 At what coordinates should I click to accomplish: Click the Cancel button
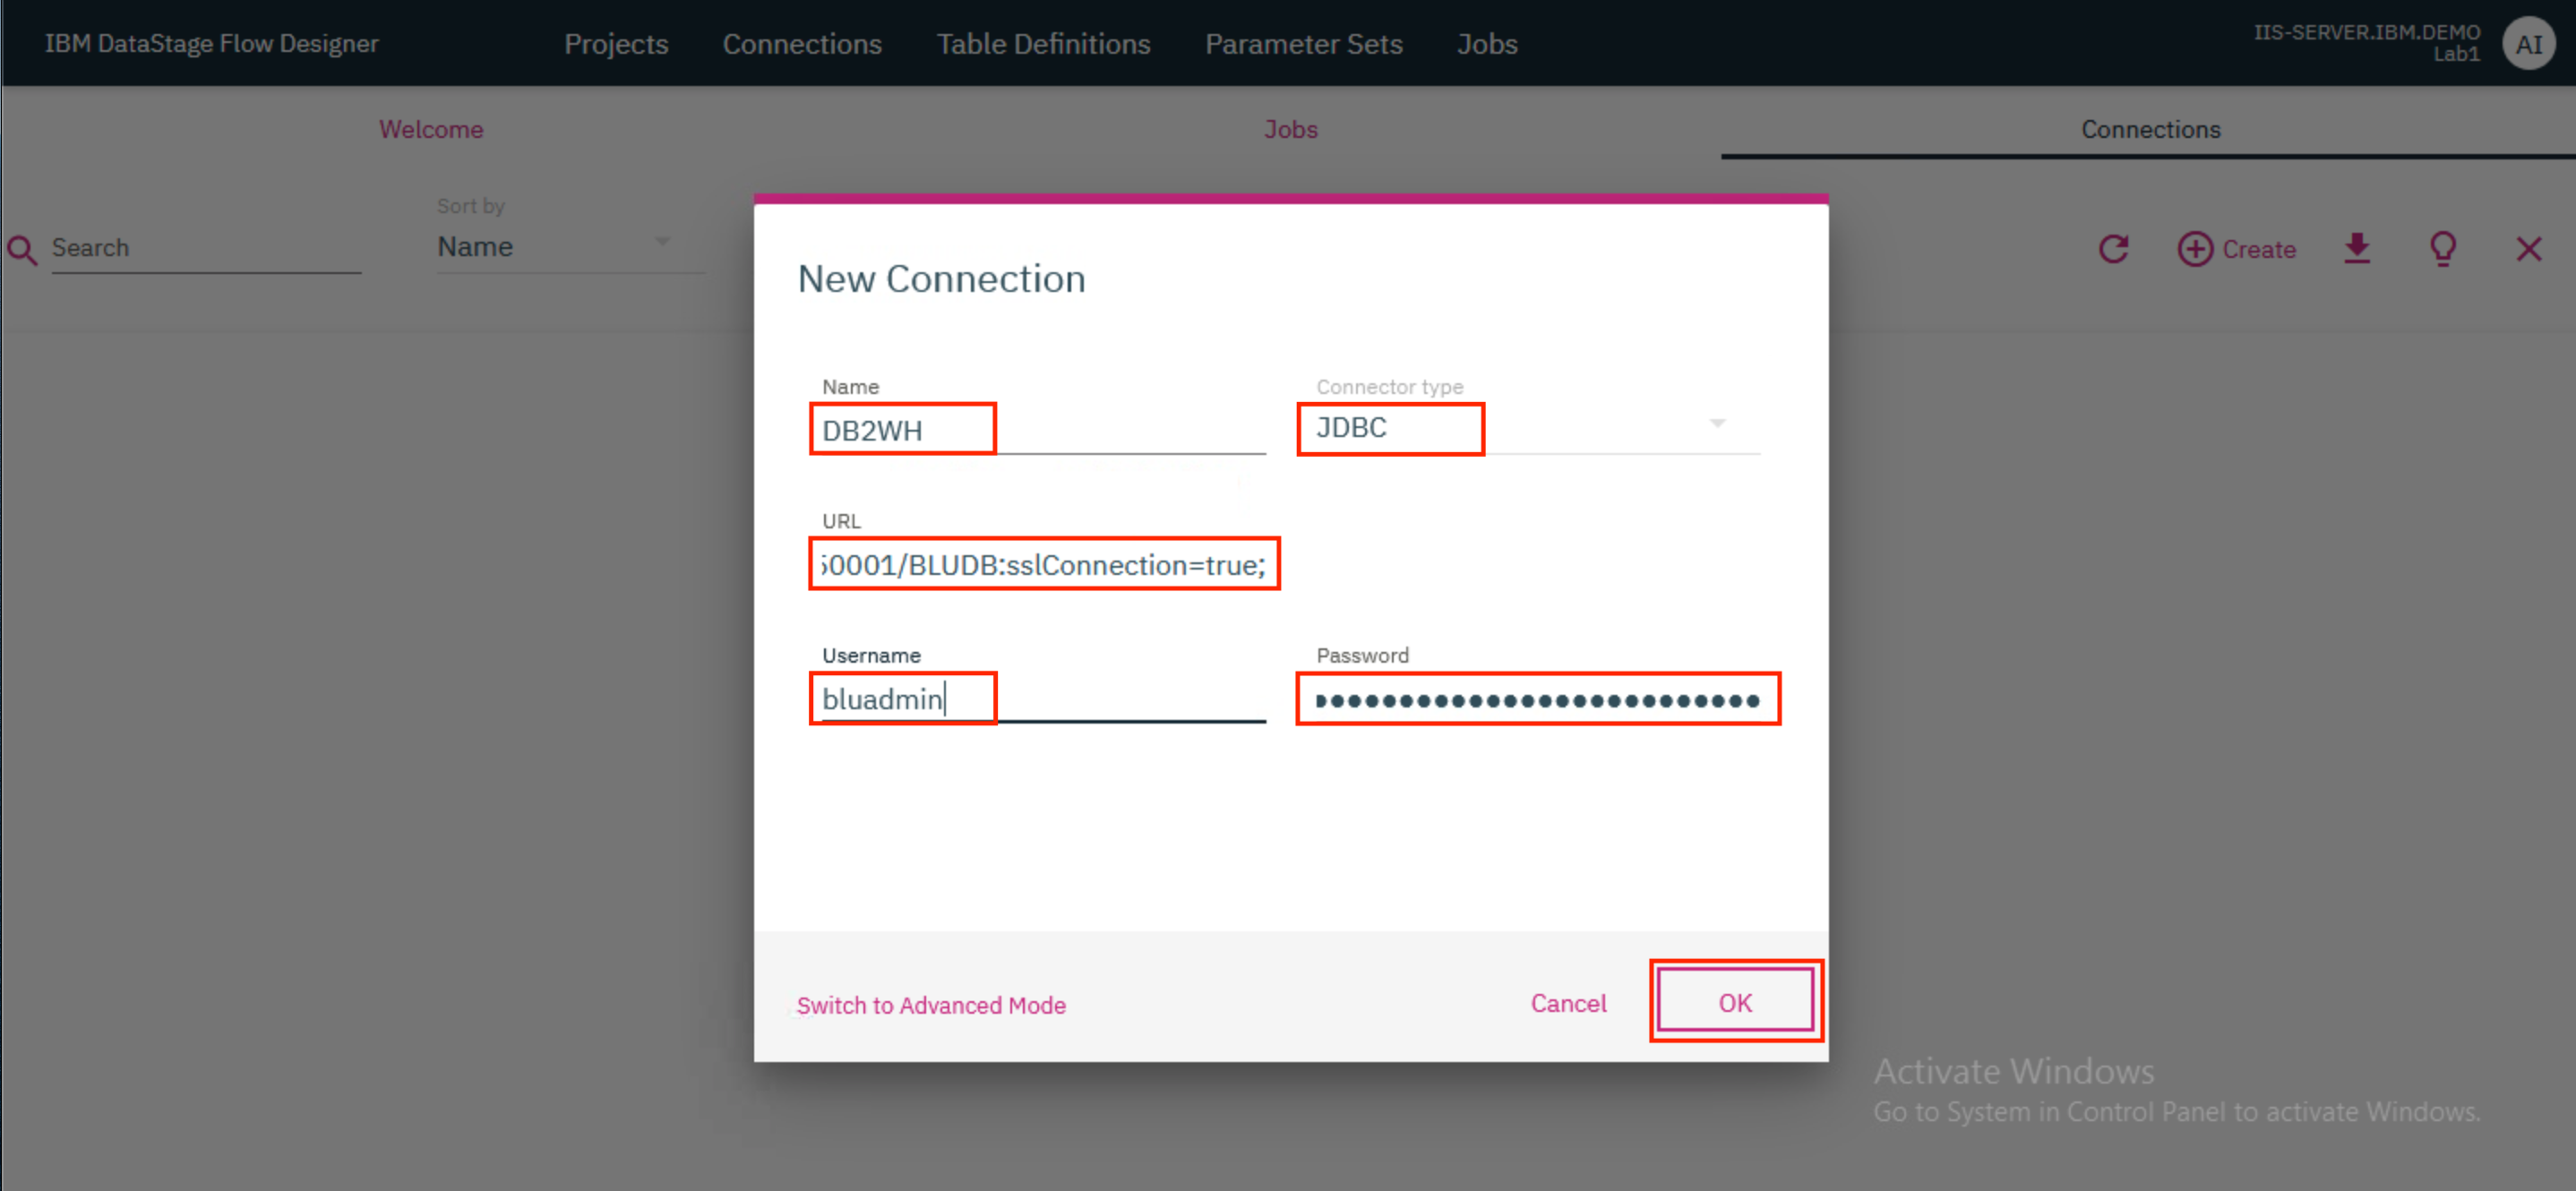point(1567,1004)
